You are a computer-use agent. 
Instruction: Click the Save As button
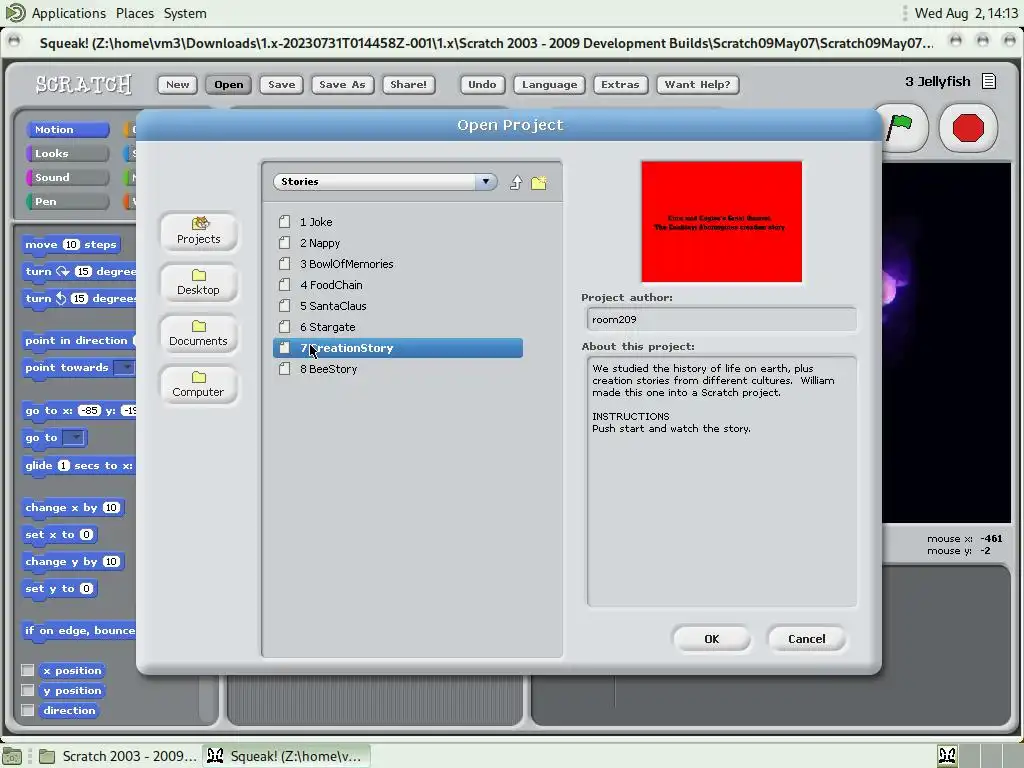point(342,84)
